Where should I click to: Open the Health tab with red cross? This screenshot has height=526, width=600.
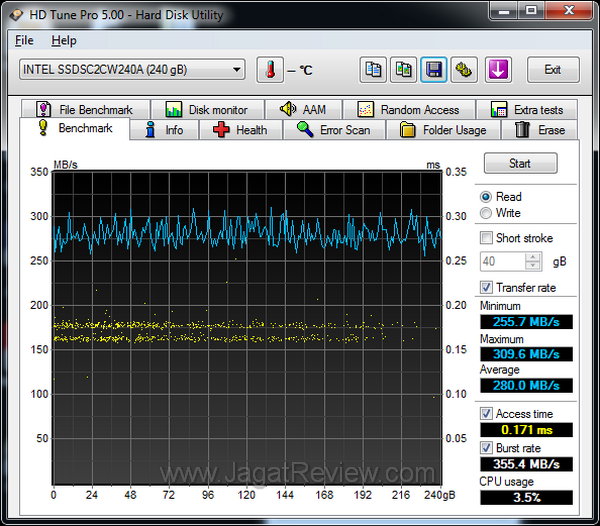coord(239,130)
